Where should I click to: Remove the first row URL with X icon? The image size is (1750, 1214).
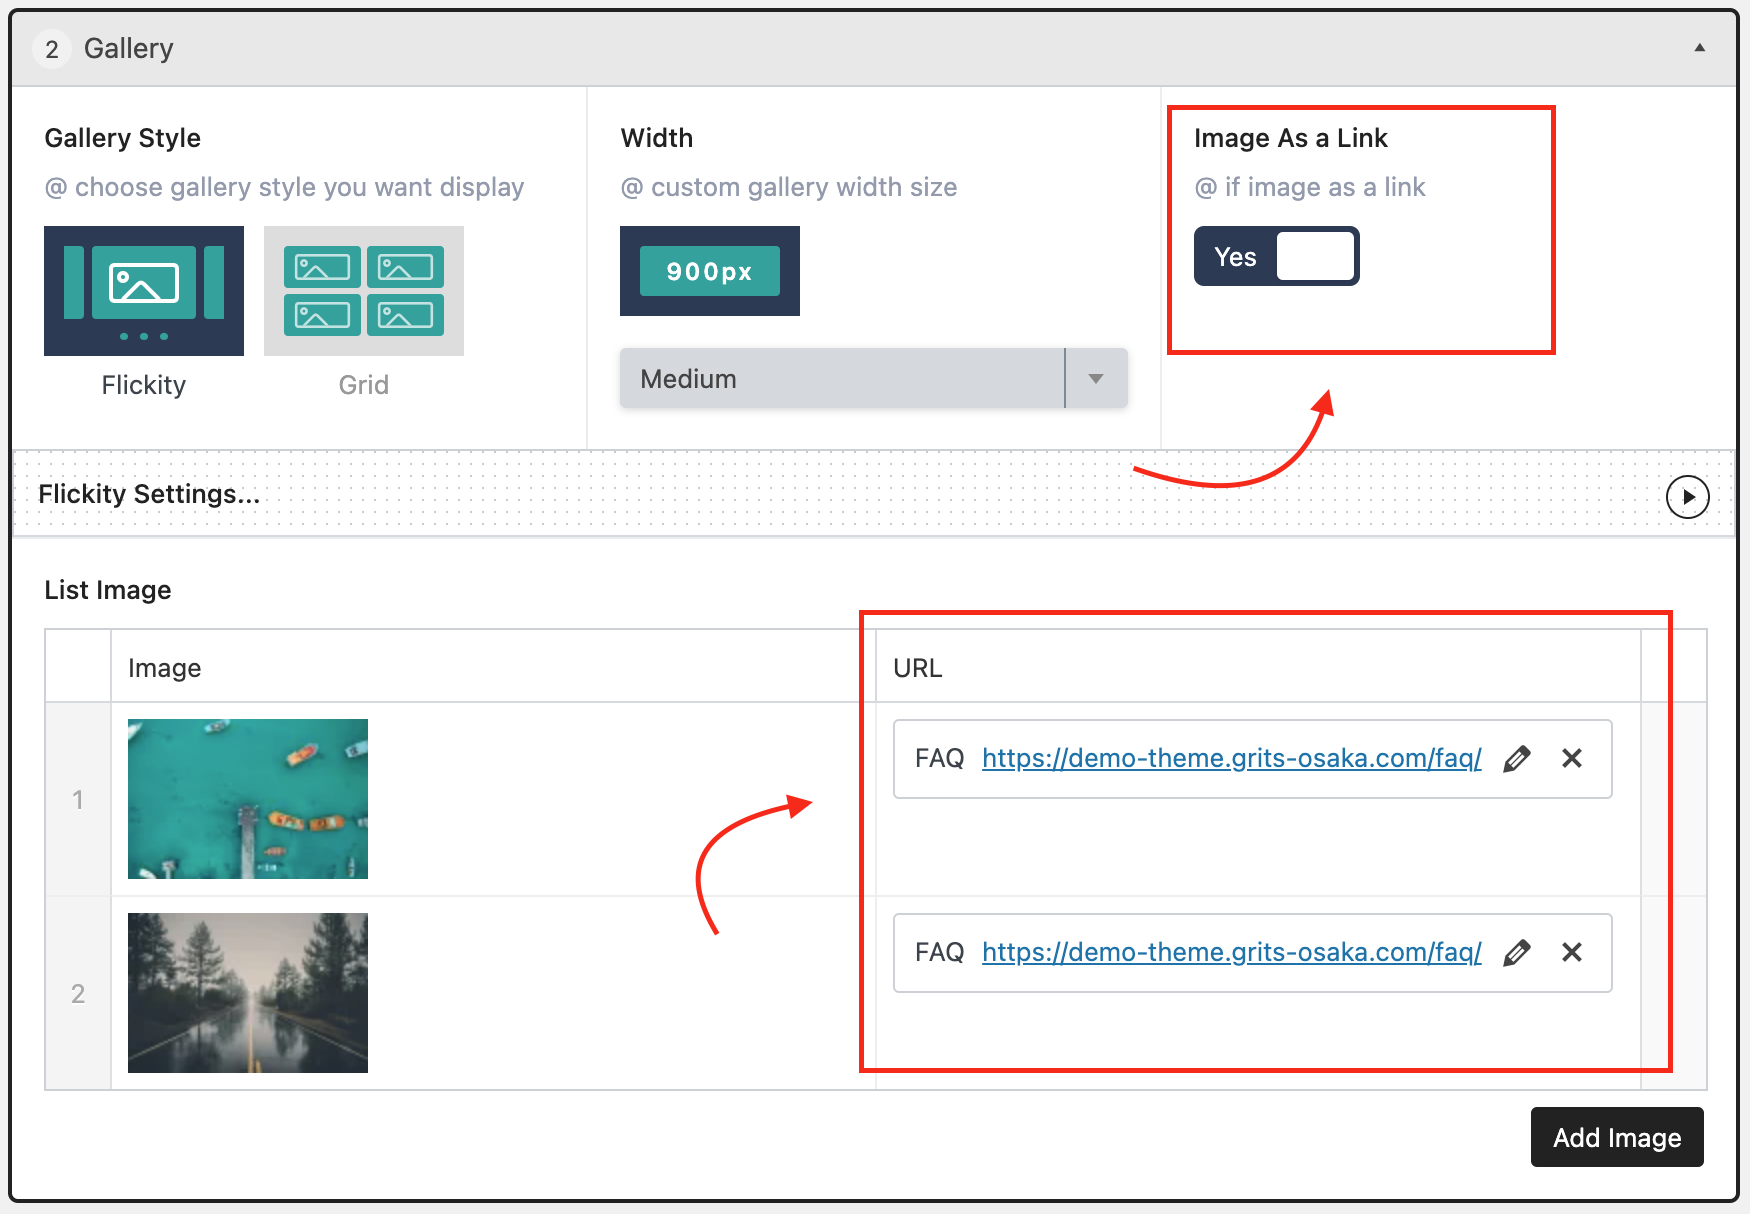click(1571, 759)
